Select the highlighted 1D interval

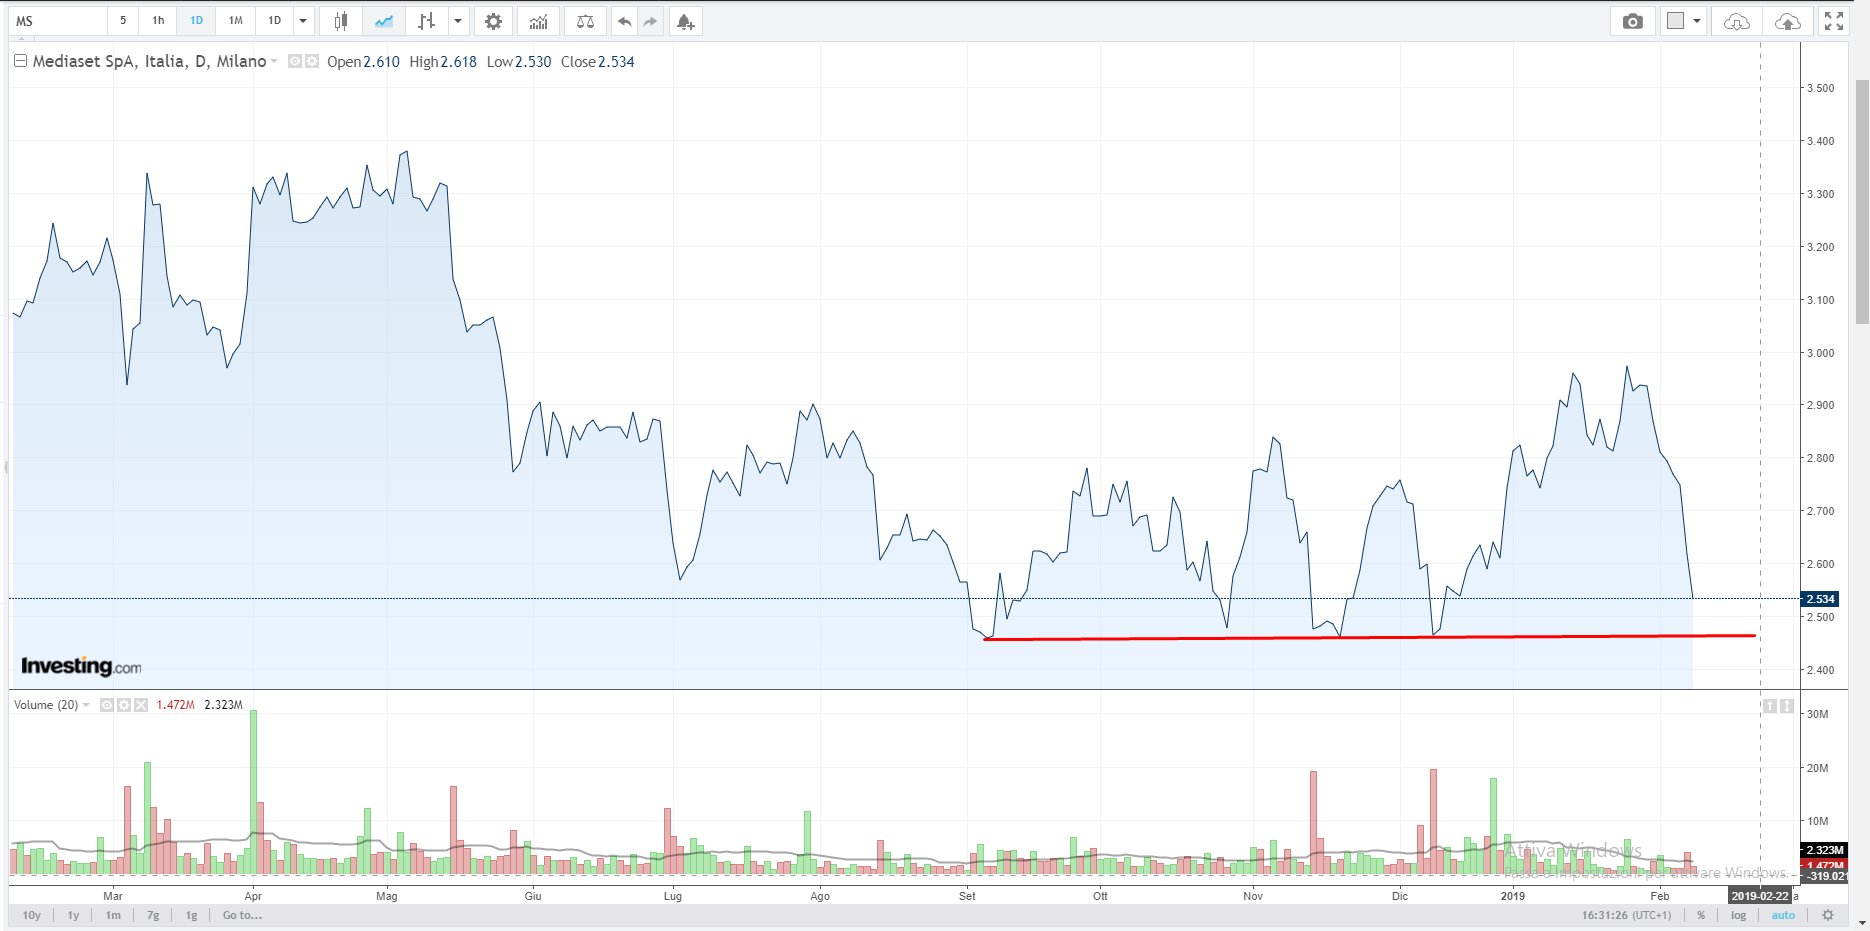click(x=196, y=21)
